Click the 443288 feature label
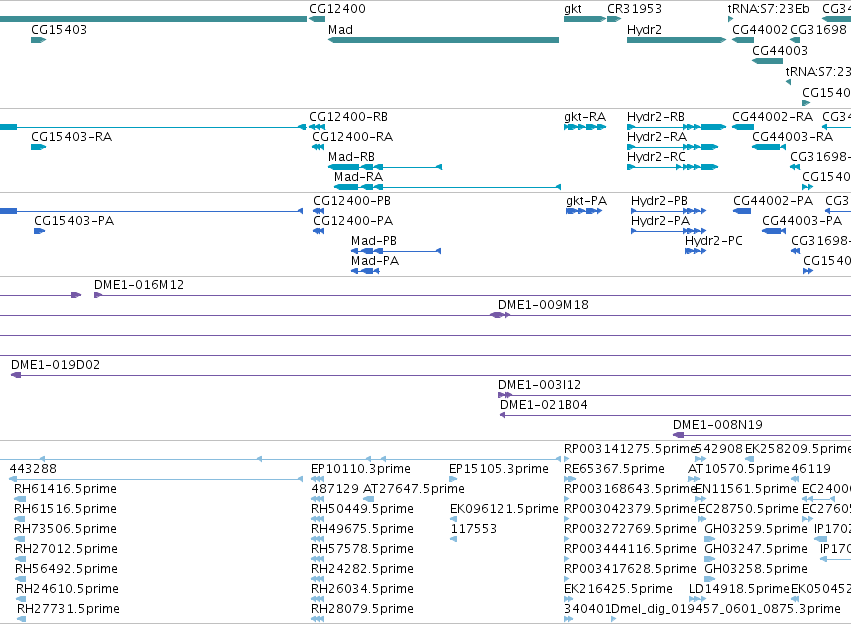The height and width of the screenshot is (624, 851). tap(33, 469)
